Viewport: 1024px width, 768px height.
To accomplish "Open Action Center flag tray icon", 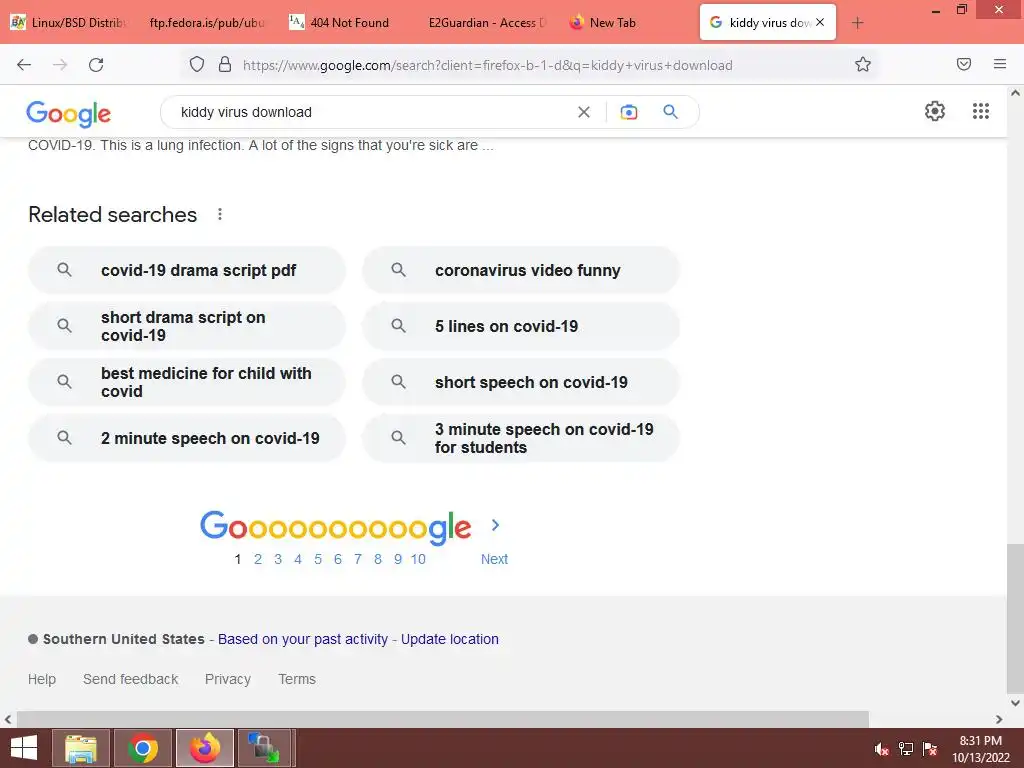I will [x=930, y=749].
